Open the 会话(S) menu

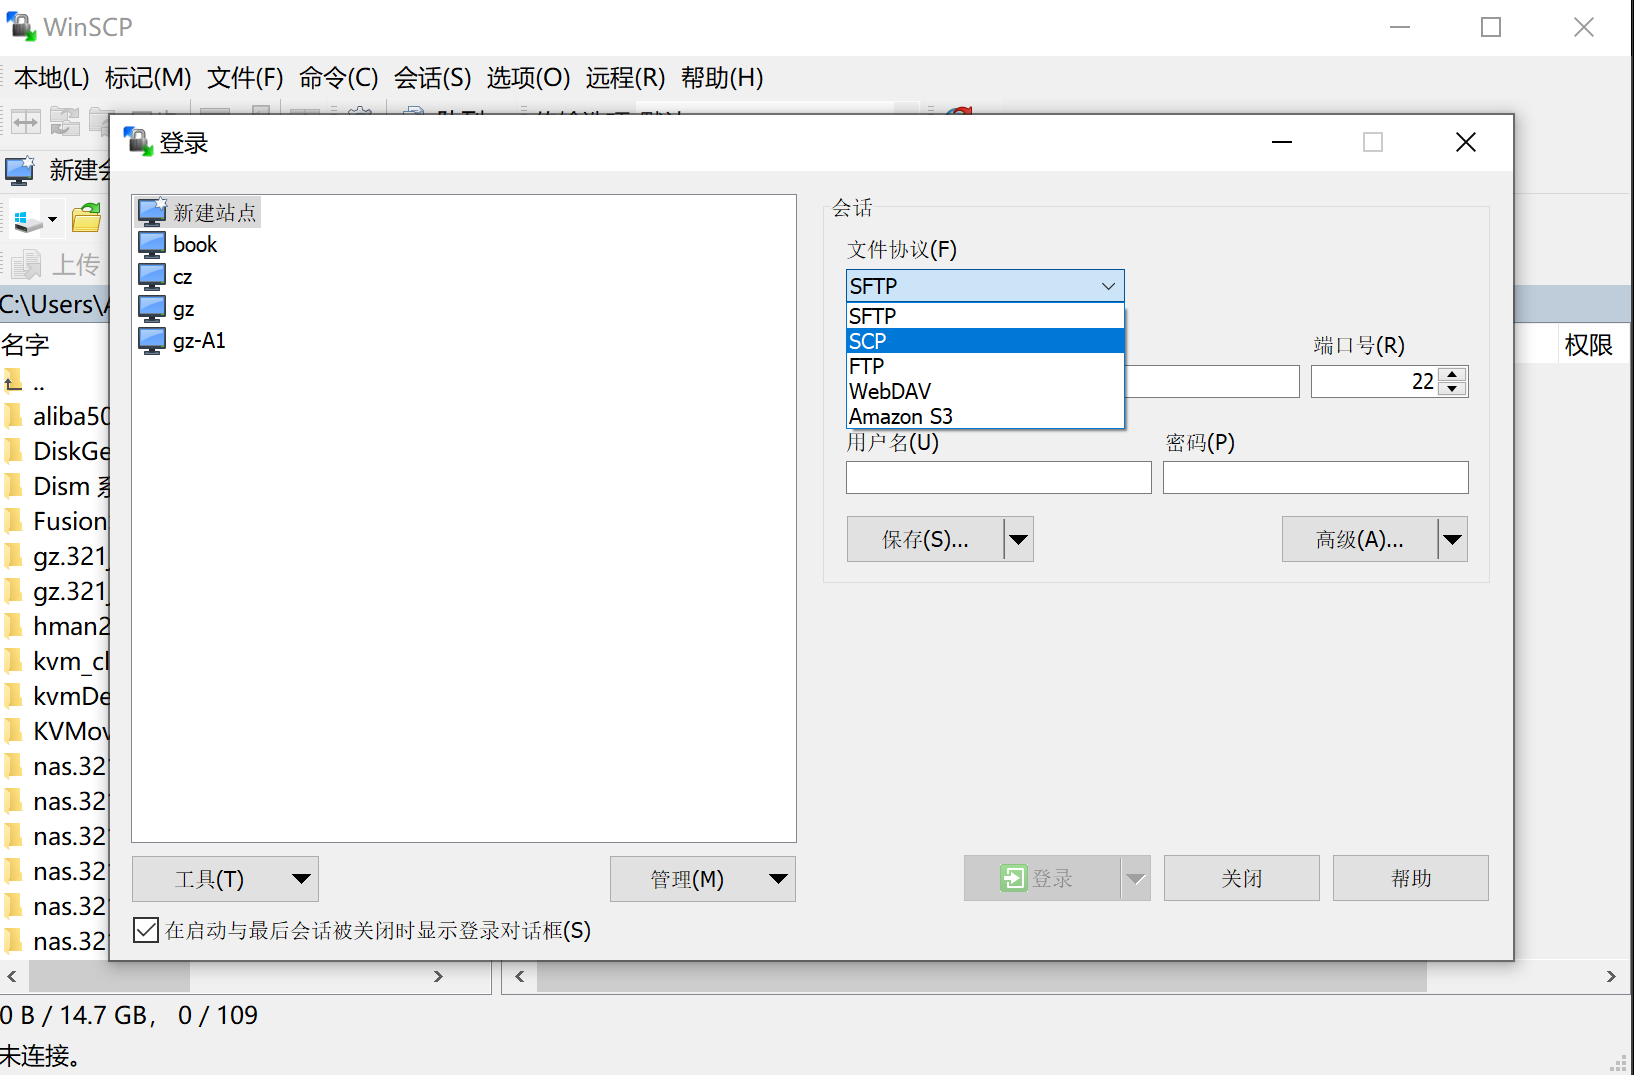coord(432,78)
